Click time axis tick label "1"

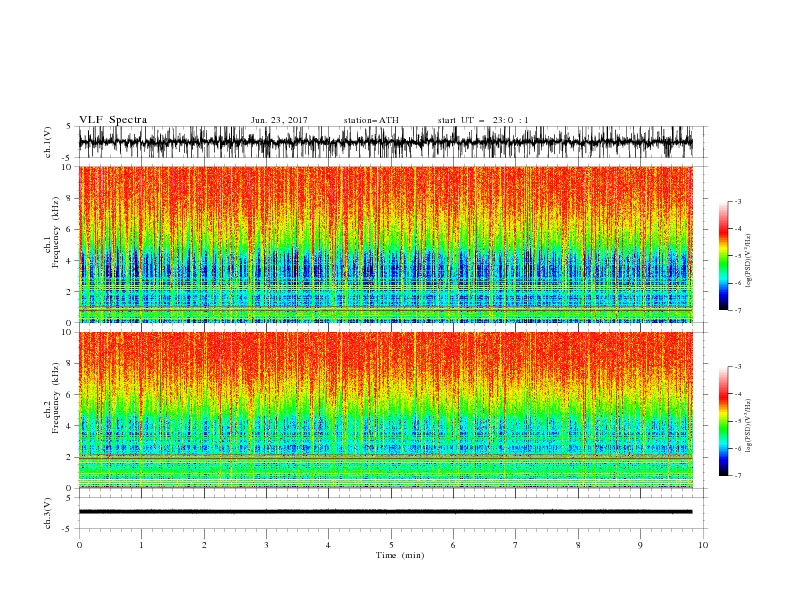(141, 545)
